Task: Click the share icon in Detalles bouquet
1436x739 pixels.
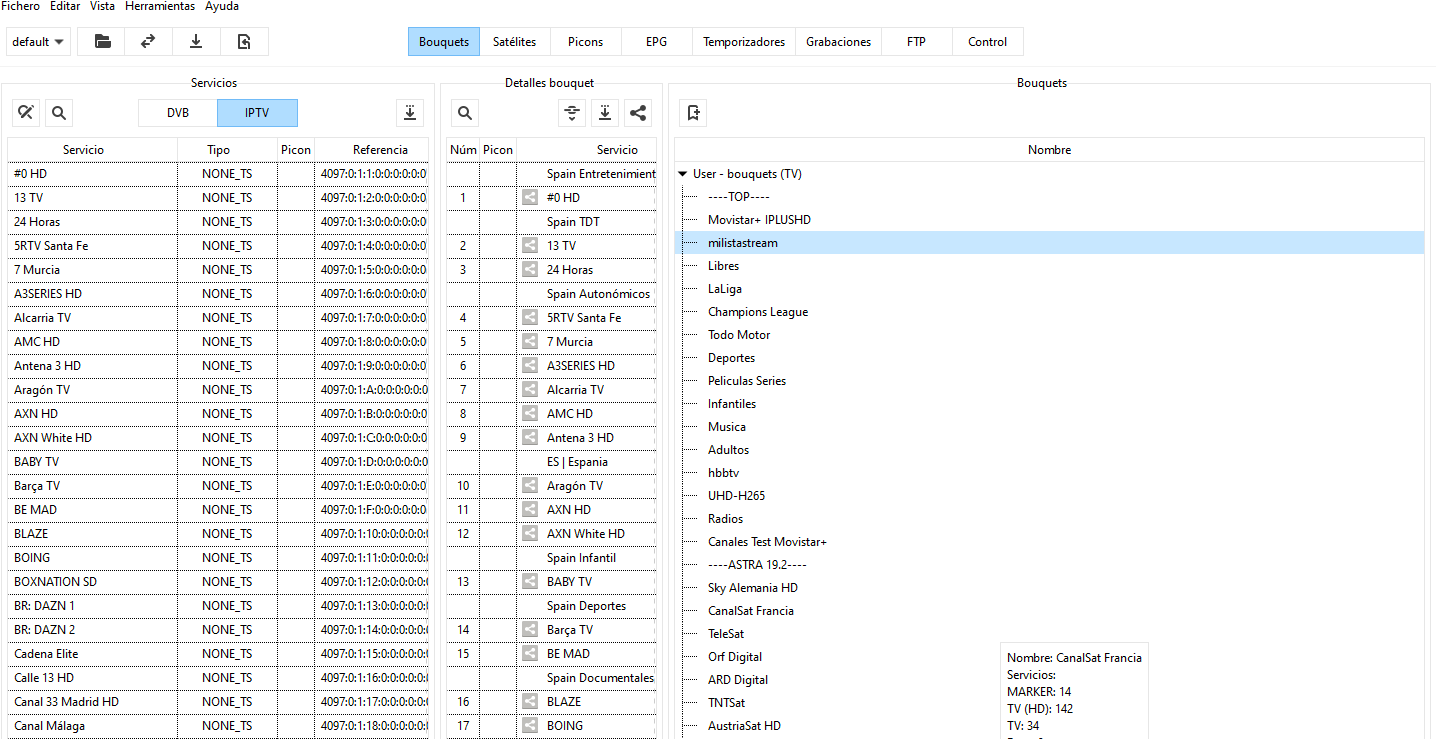Action: (x=638, y=113)
